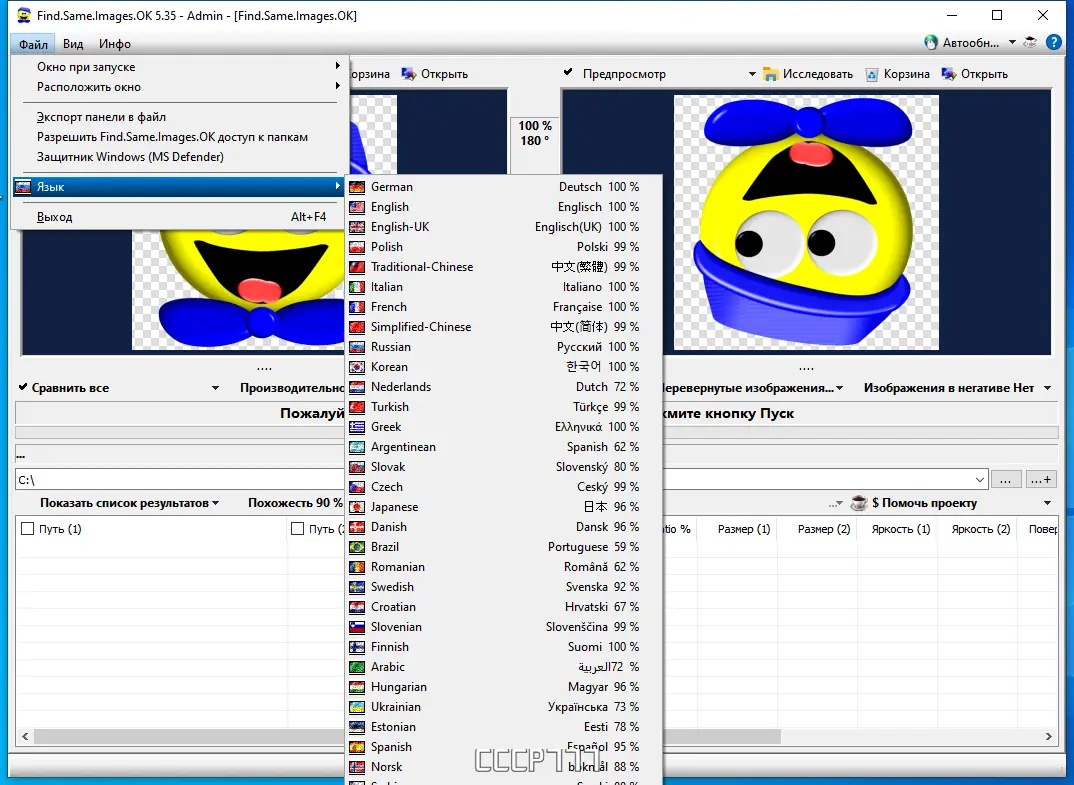Click the Finnish flag icon

click(357, 647)
